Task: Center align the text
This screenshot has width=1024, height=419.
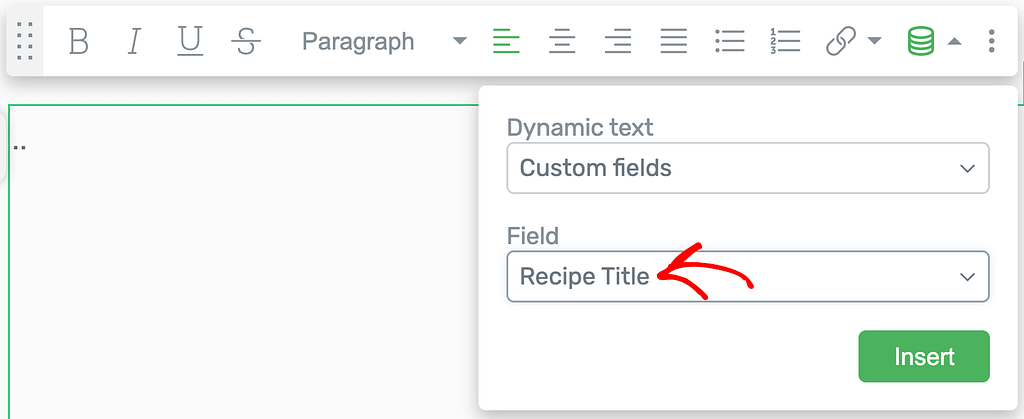Action: [x=562, y=42]
